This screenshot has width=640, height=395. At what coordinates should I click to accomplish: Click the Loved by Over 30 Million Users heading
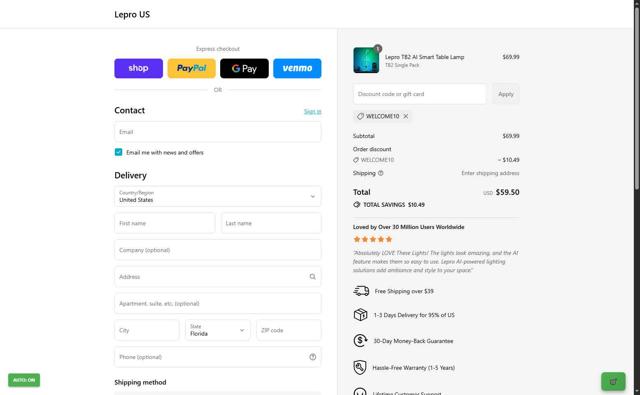point(409,227)
